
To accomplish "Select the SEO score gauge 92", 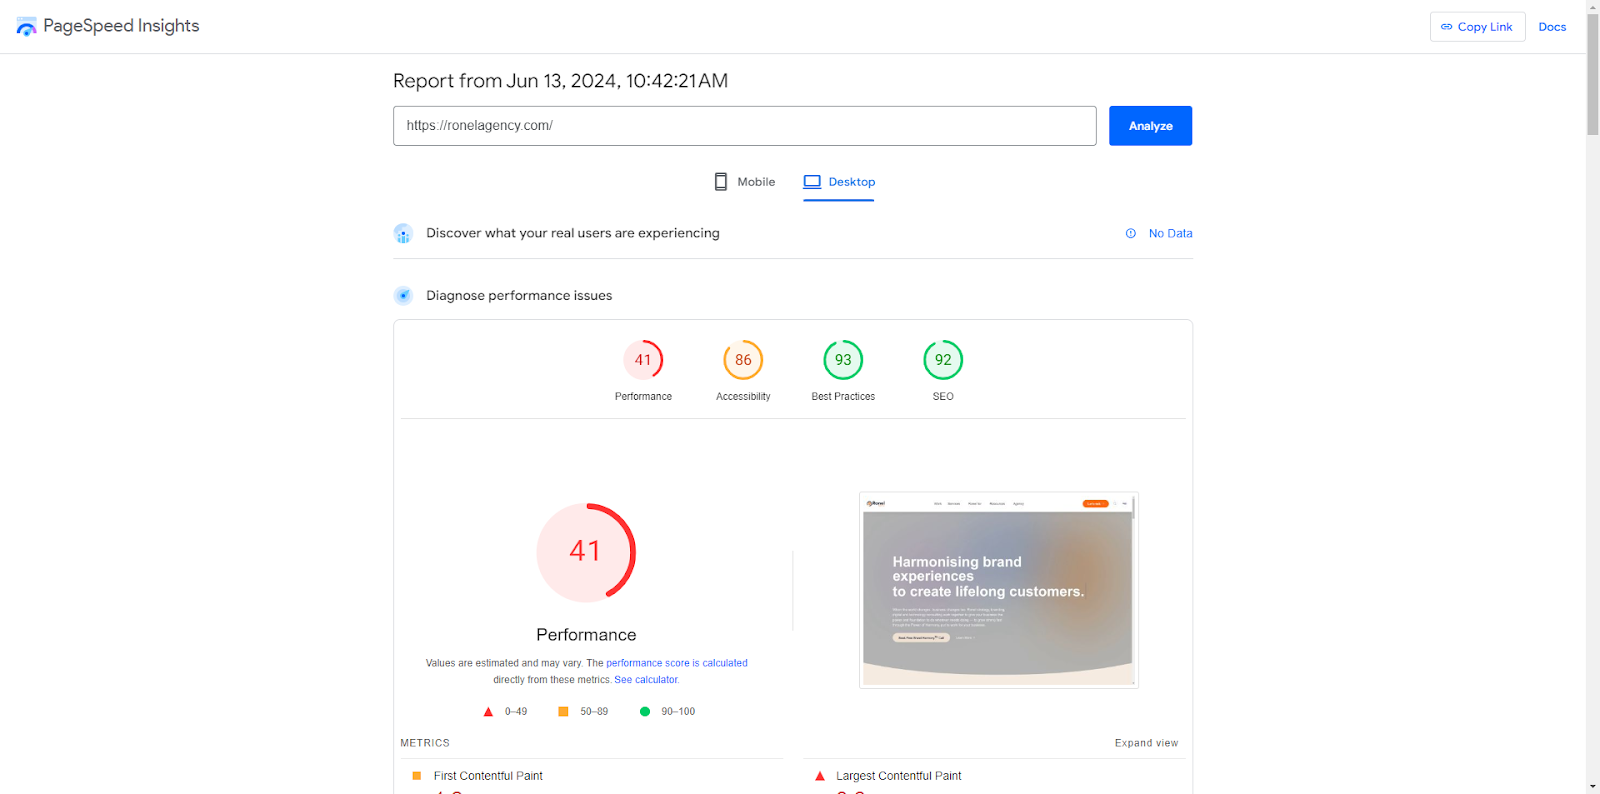I will [x=943, y=360].
